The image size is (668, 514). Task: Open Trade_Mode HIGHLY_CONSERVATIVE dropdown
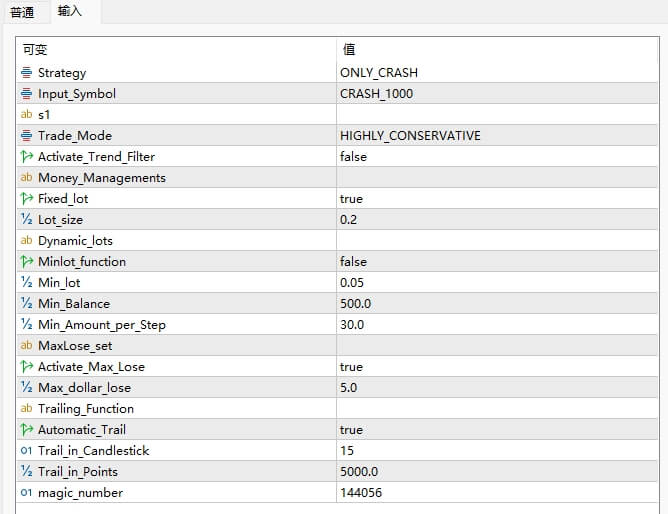(x=410, y=136)
